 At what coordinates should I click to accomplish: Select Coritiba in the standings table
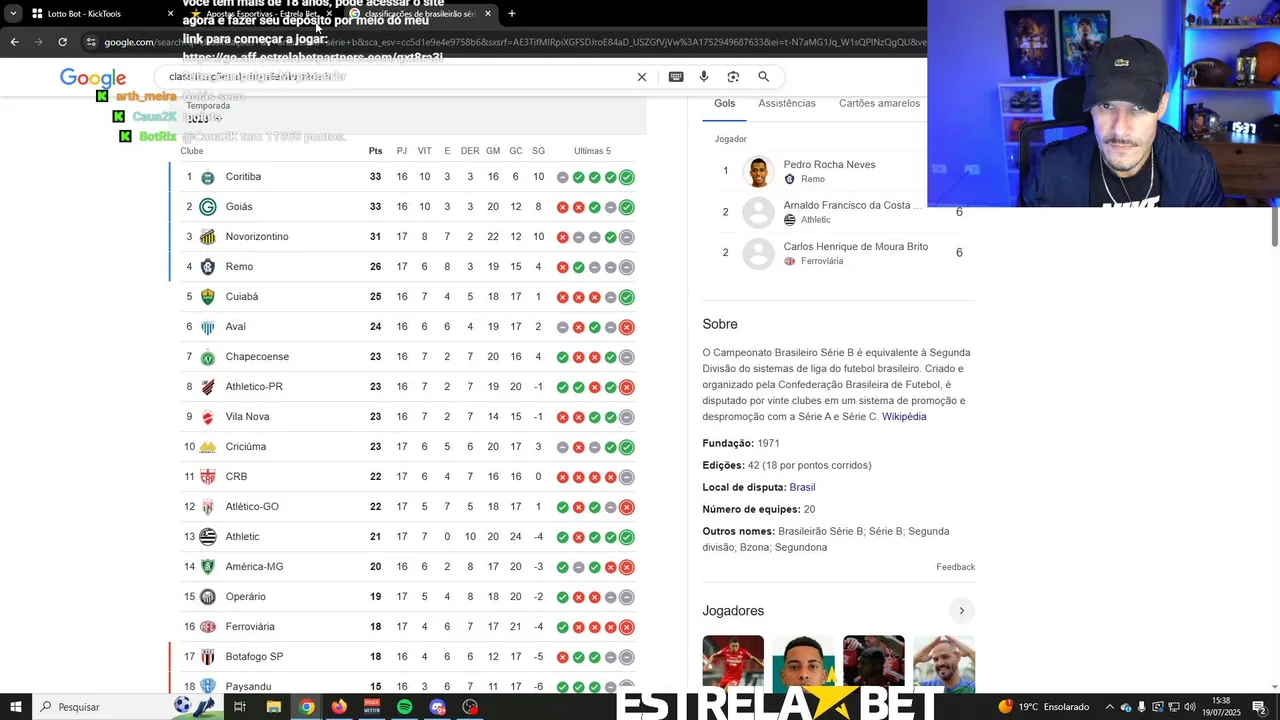coord(243,177)
